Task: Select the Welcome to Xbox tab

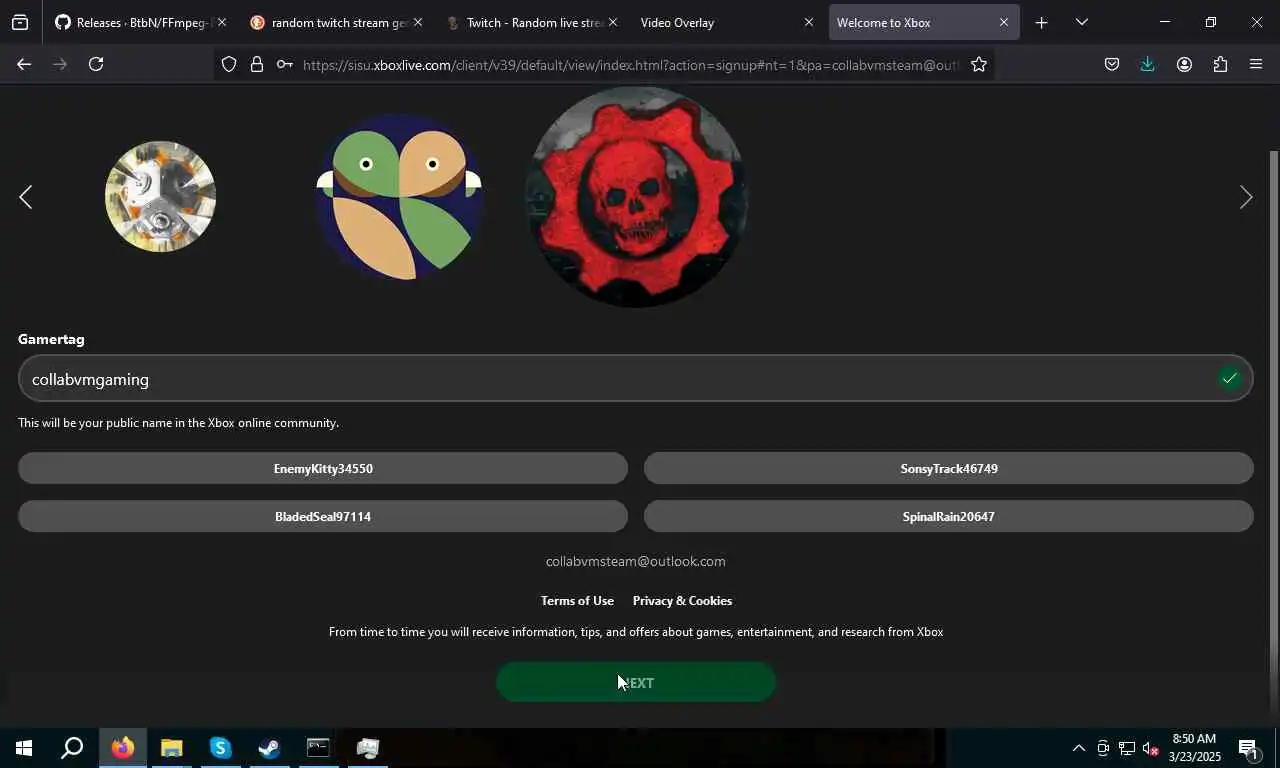Action: pos(923,22)
